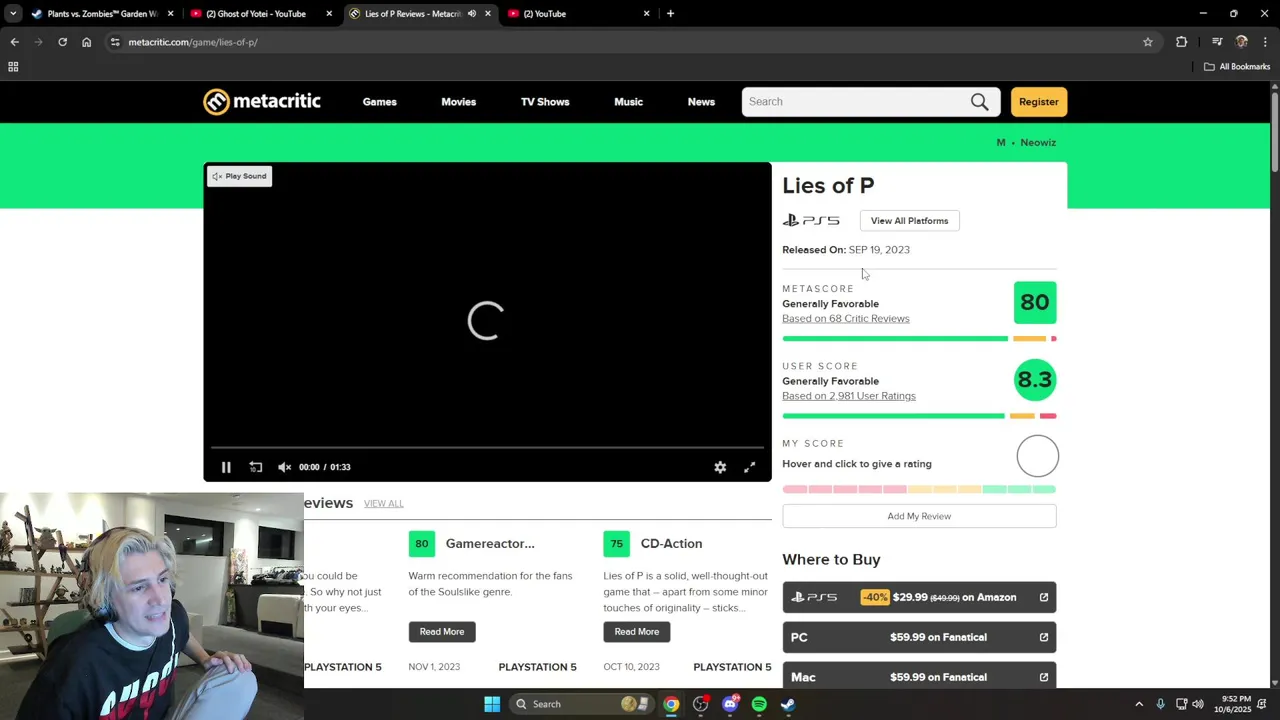1280x720 pixels.
Task: Open Movies menu on Metacritic
Action: [x=458, y=102]
